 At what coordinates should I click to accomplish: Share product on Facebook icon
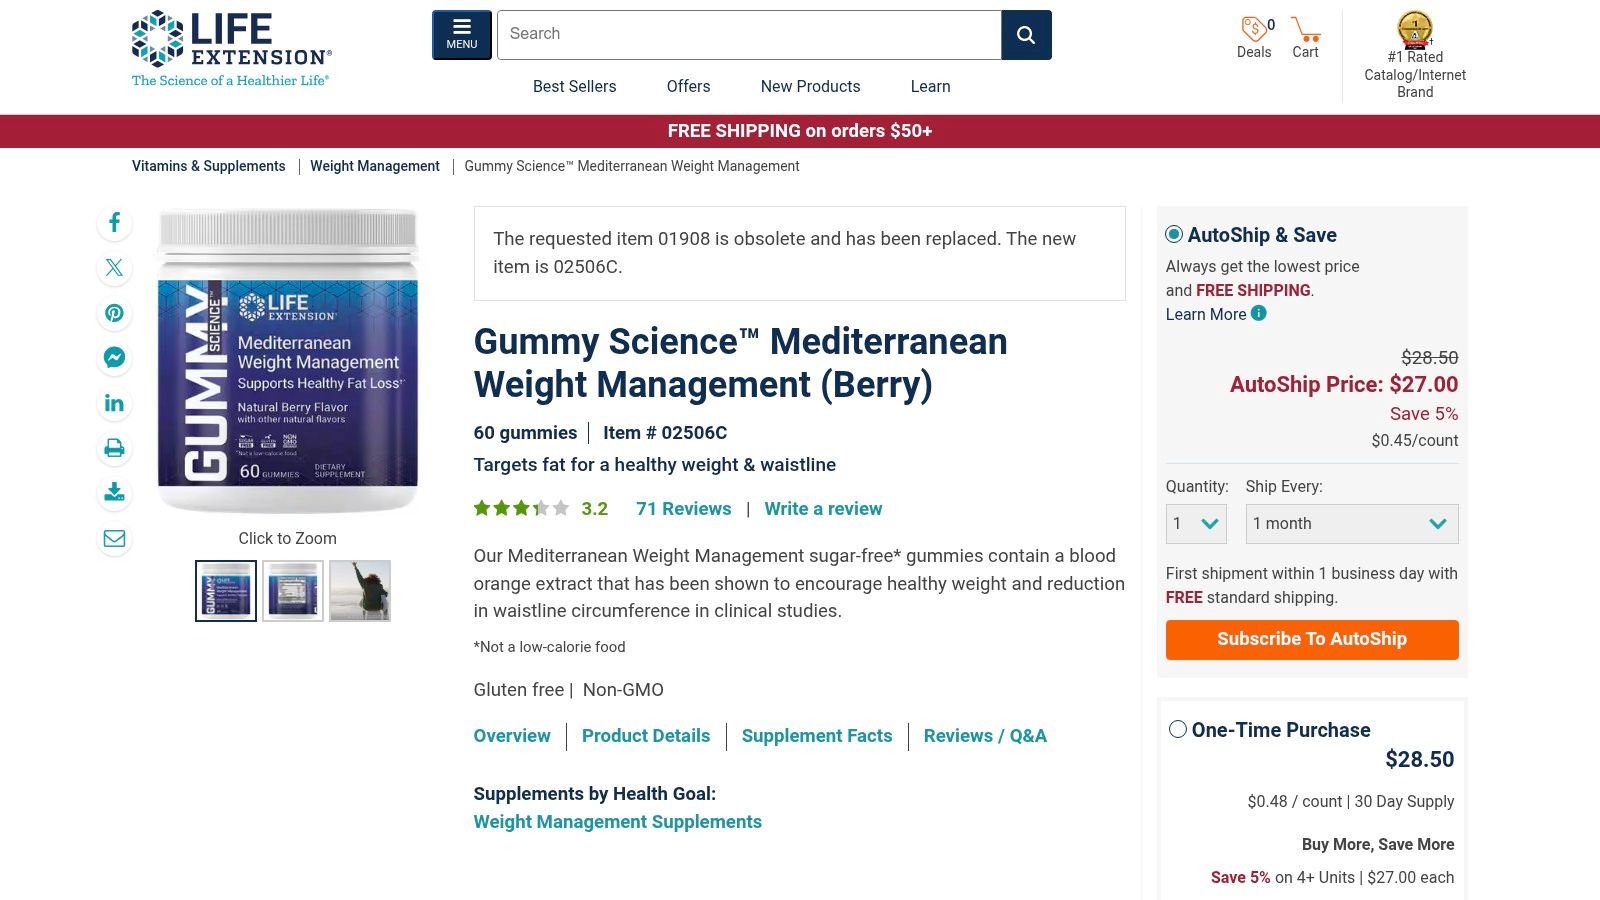click(x=114, y=222)
